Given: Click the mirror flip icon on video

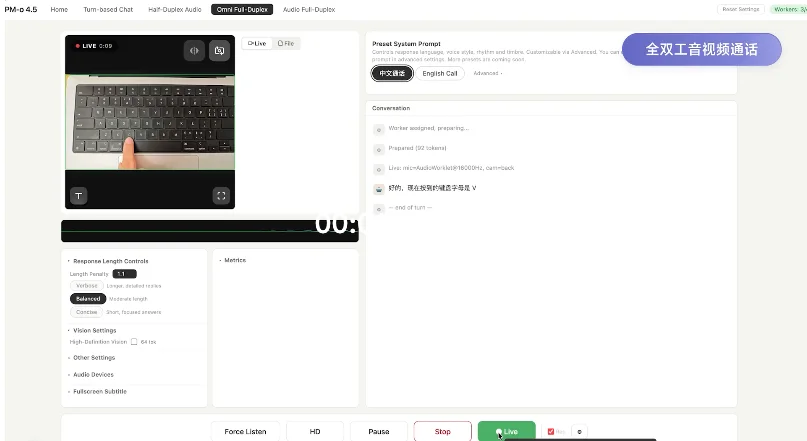Looking at the screenshot, I should pyautogui.click(x=194, y=50).
